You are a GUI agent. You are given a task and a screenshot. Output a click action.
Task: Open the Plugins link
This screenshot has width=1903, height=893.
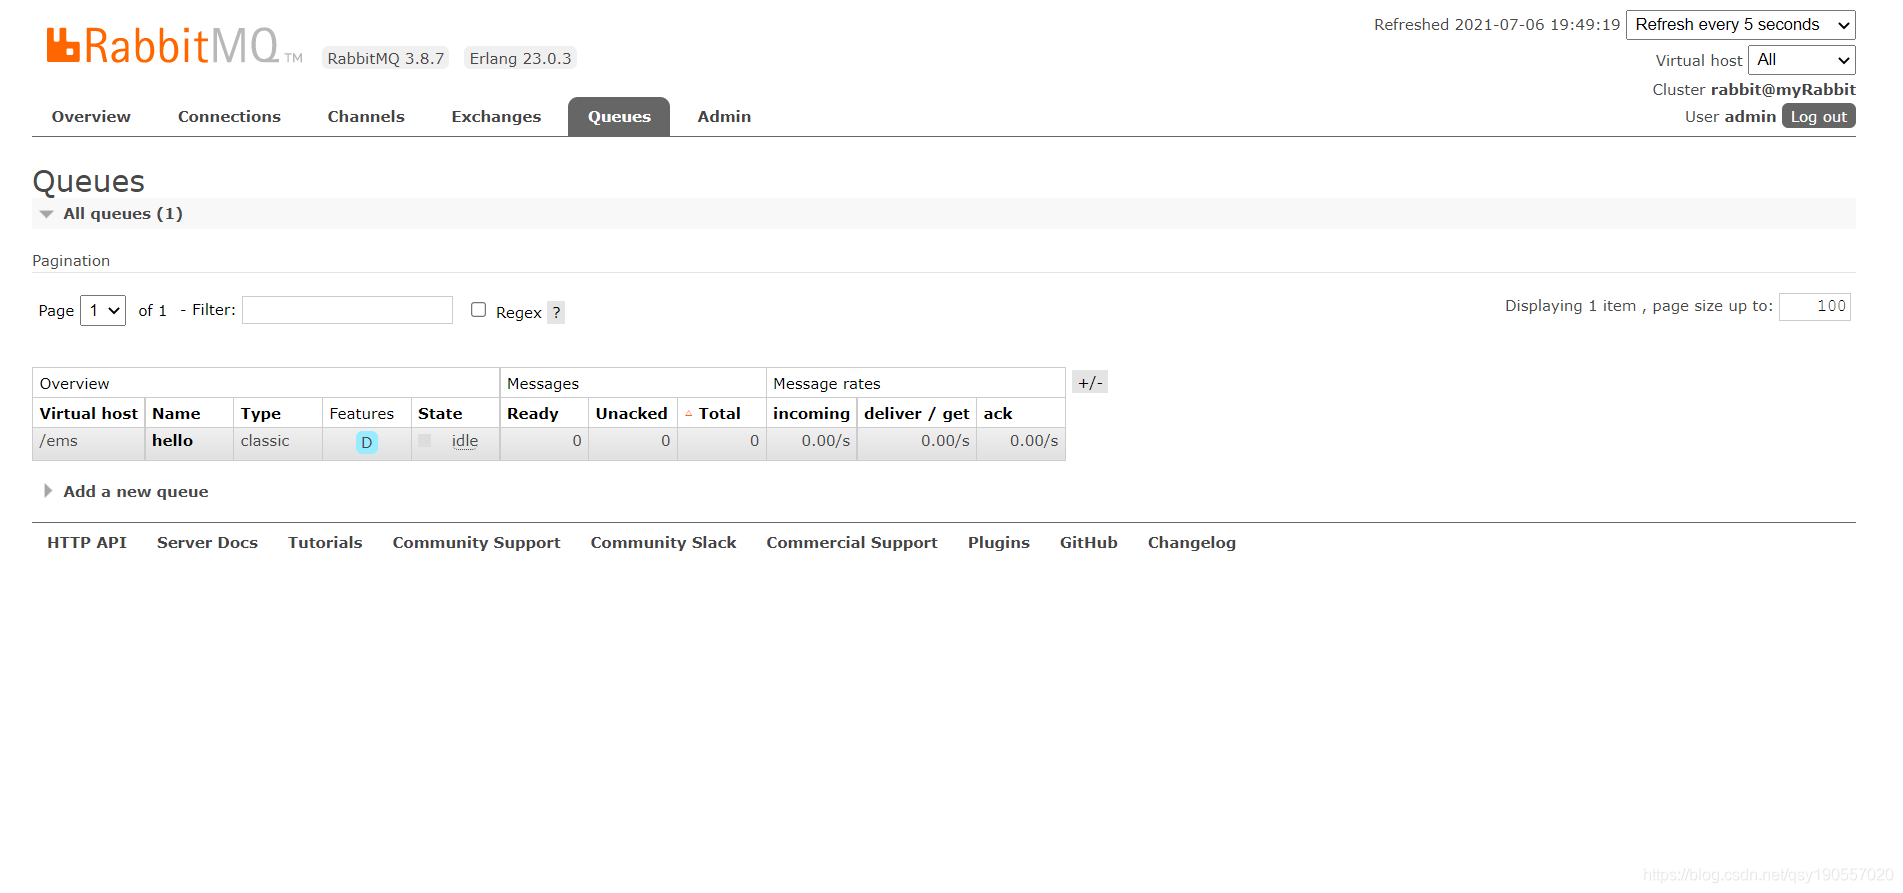[998, 543]
